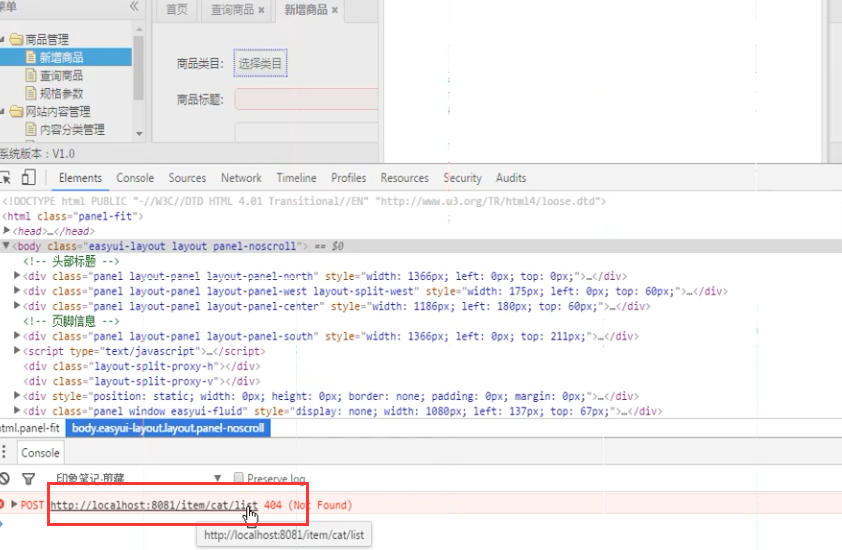Select the html.panel-fit breadcrumb
Viewport: 842px width, 550px height.
pyautogui.click(x=30, y=428)
